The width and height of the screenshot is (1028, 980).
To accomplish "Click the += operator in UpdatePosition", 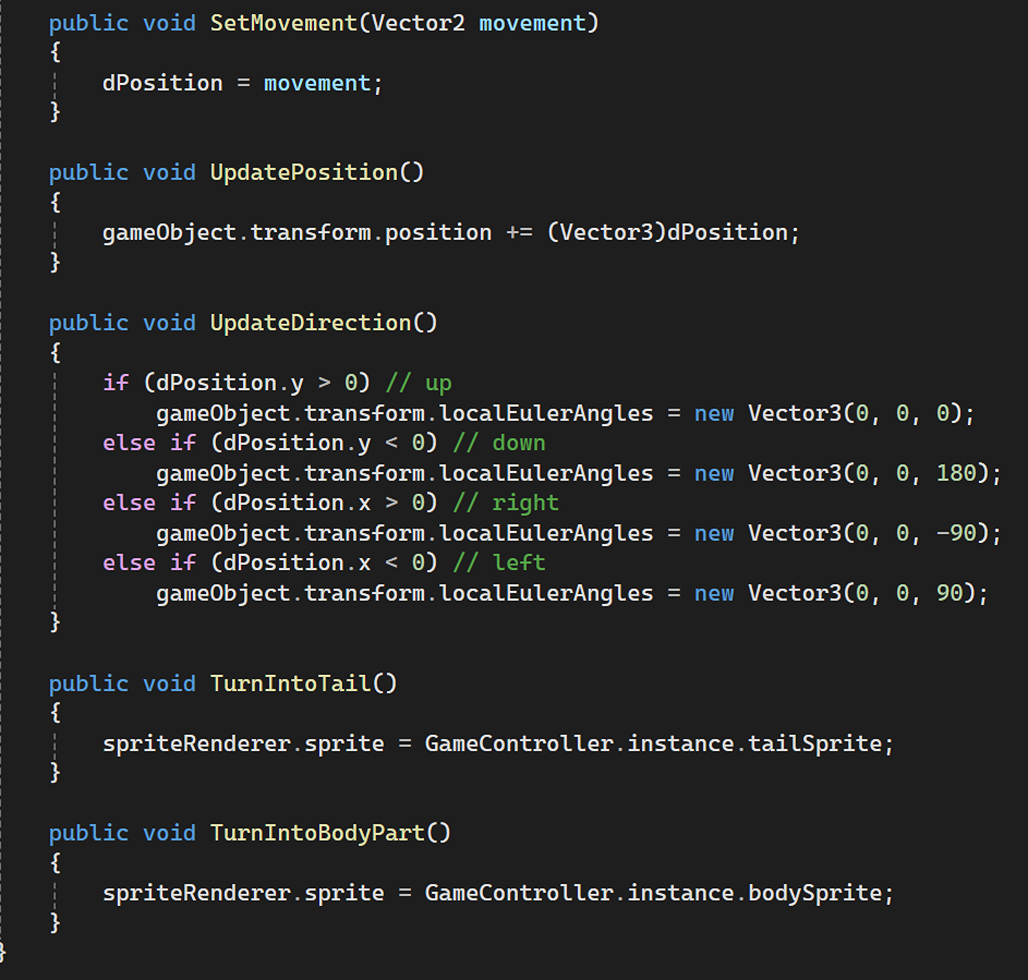I will 519,232.
